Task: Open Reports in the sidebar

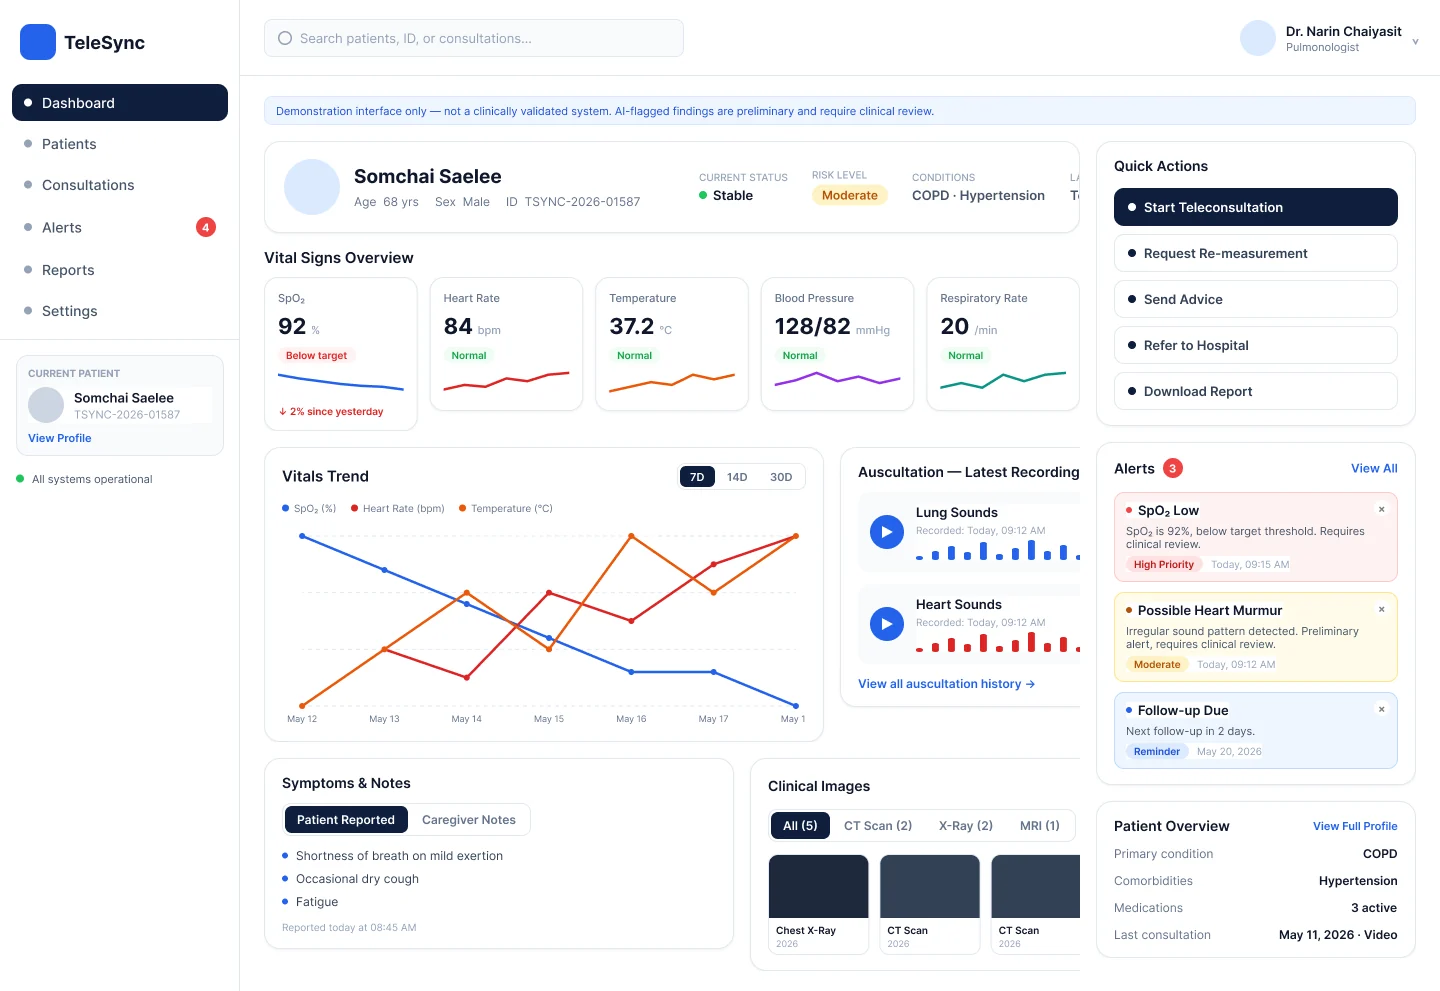Action: [x=120, y=270]
